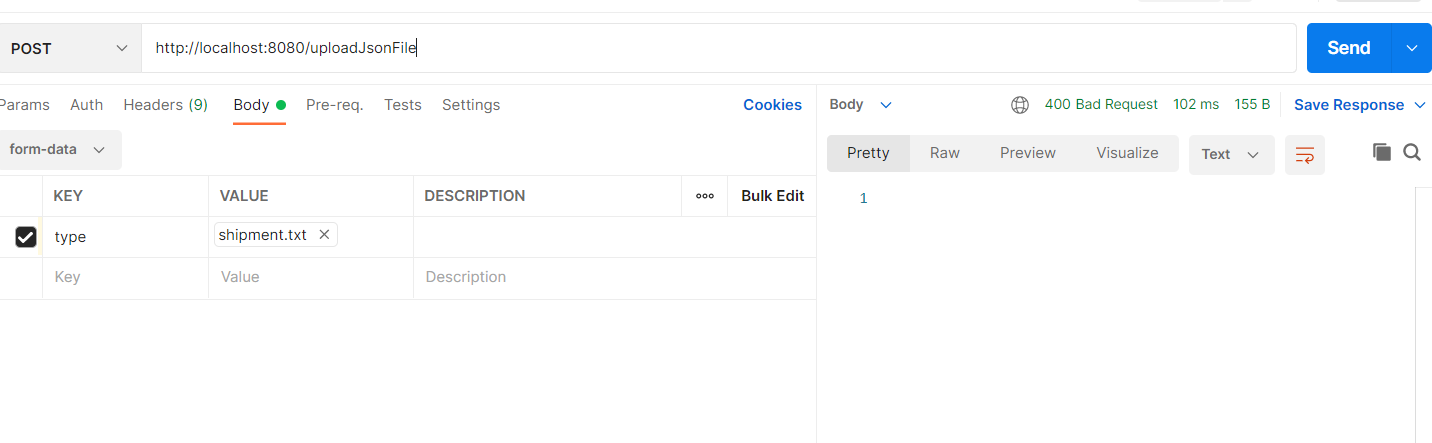Image resolution: width=1432 pixels, height=443 pixels.
Task: Open the Cookies link
Action: point(772,105)
